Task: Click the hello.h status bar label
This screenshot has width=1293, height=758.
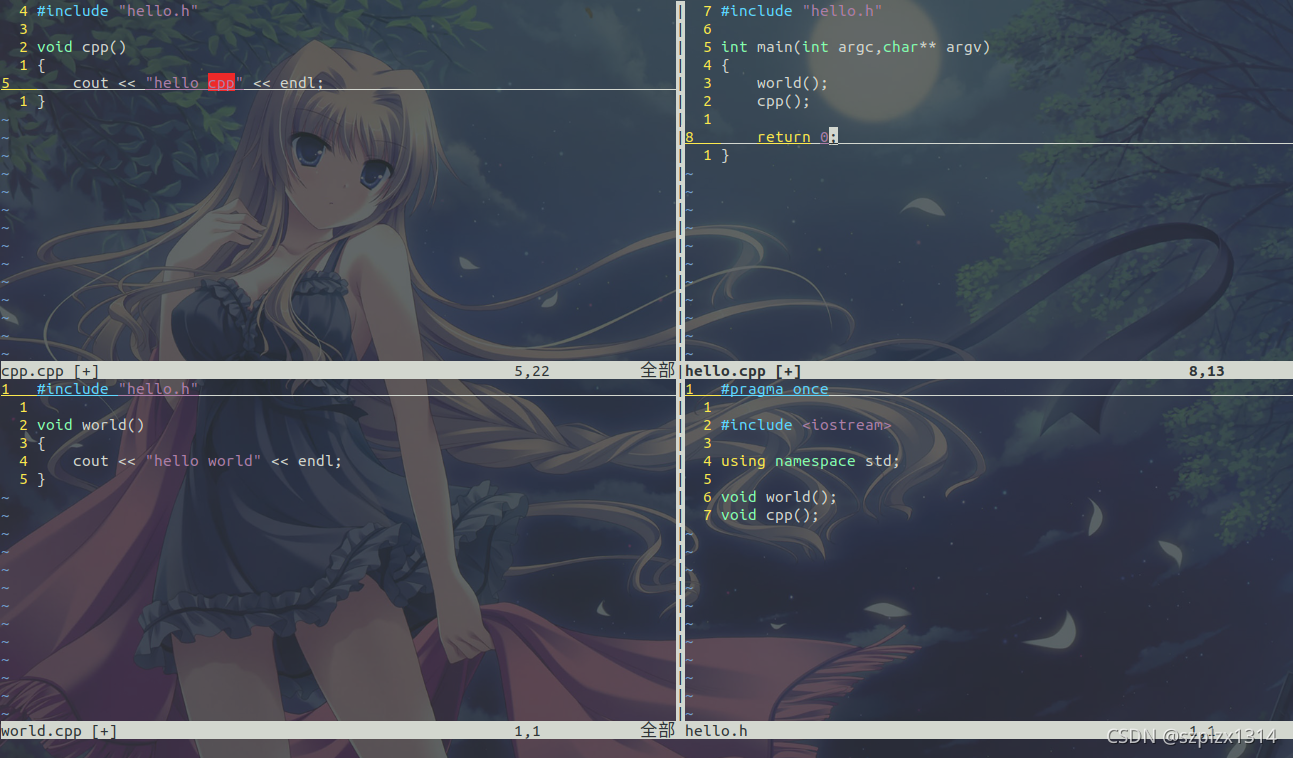Action: tap(716, 730)
